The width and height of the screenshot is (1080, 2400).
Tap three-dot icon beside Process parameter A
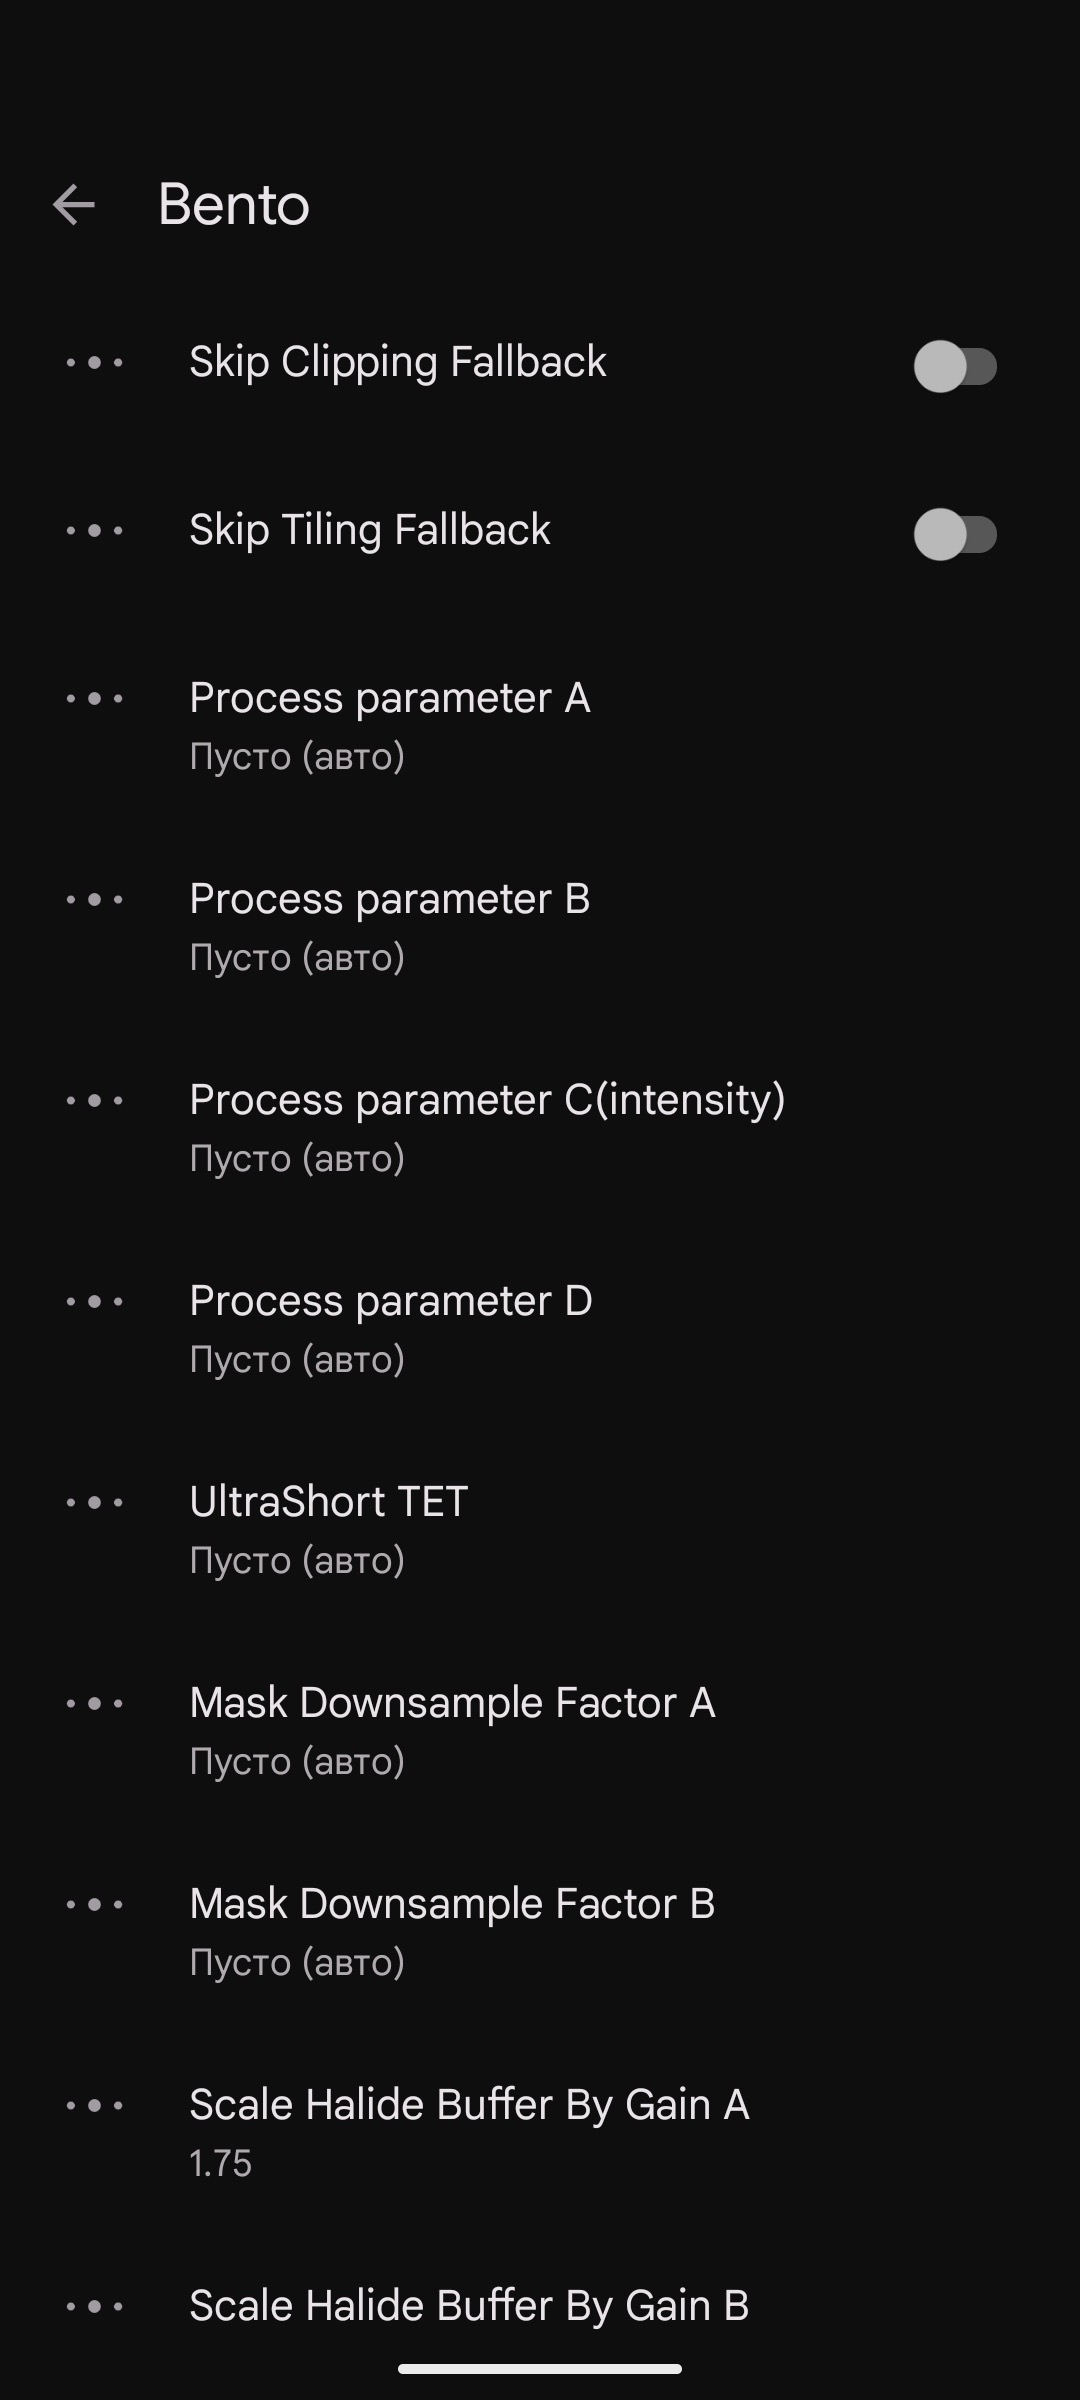point(95,698)
